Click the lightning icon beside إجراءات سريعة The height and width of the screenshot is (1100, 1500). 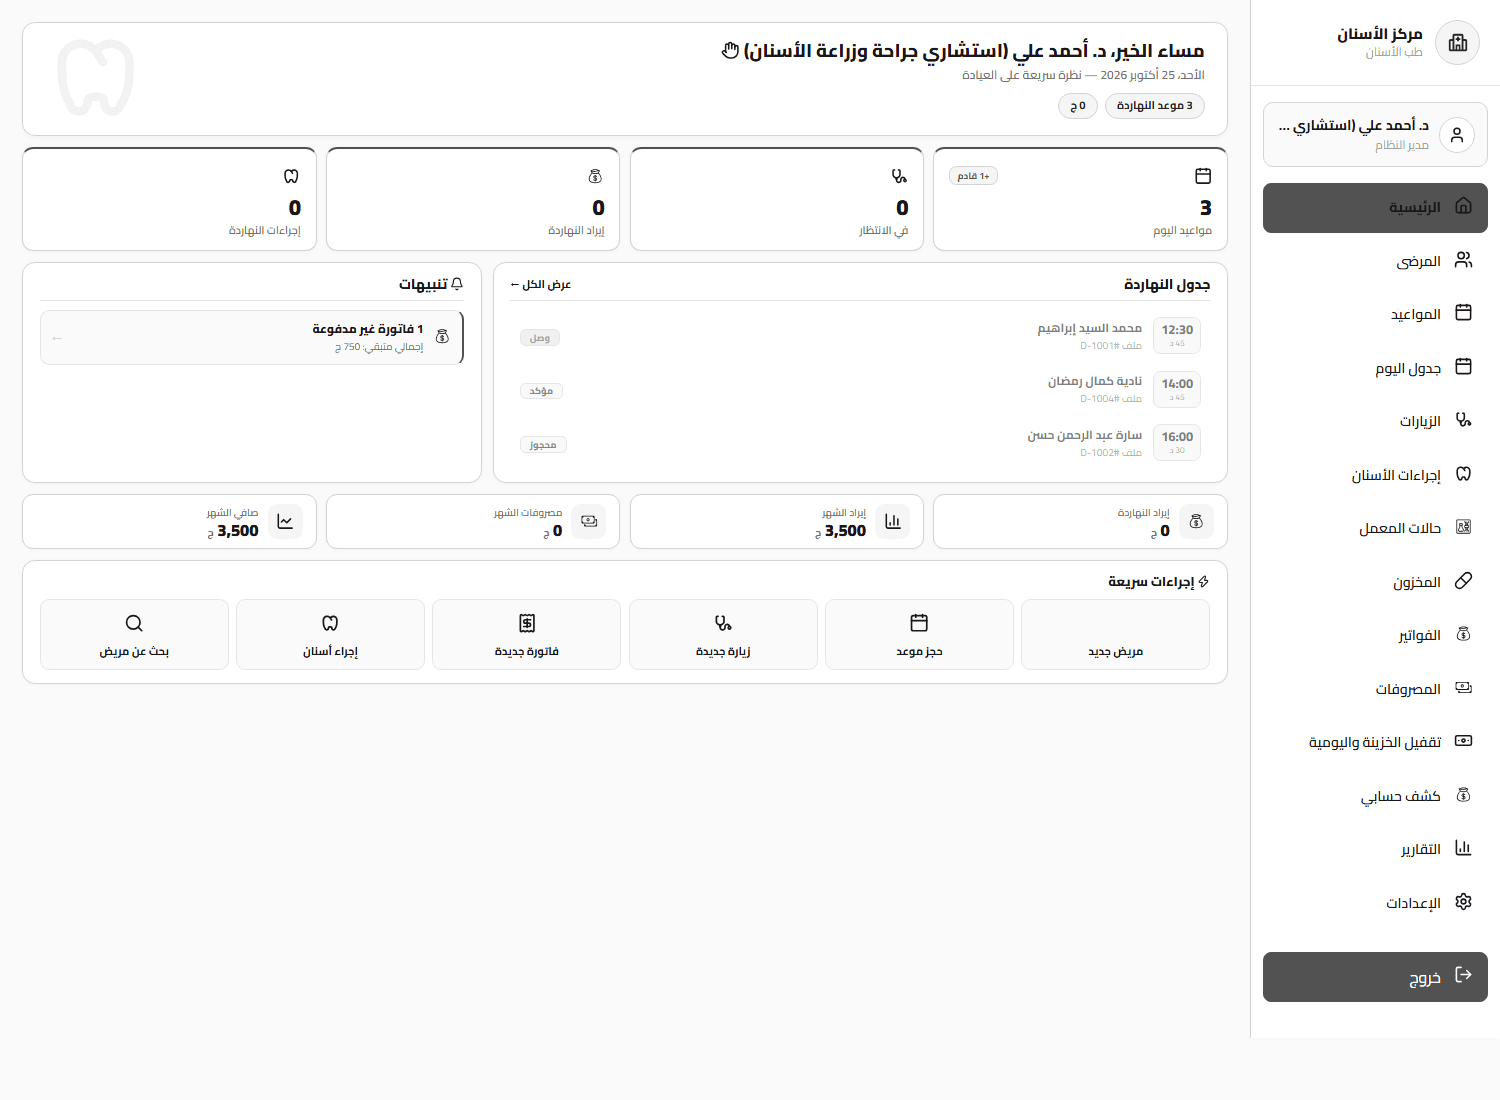(x=1203, y=581)
